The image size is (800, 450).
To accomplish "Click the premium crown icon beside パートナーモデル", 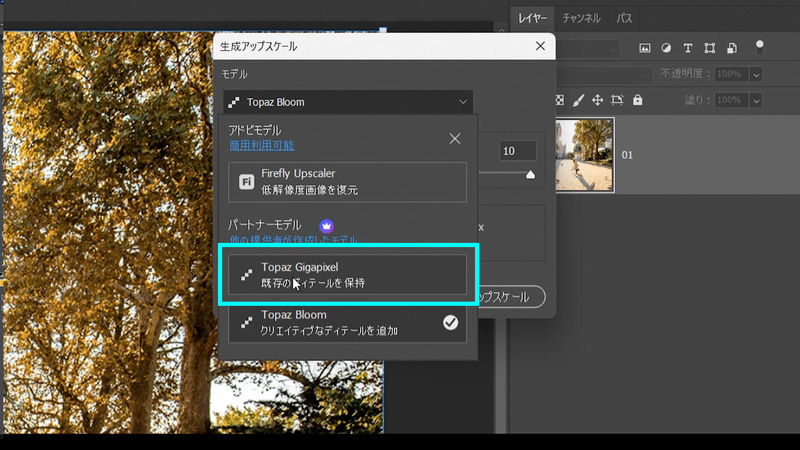I will pos(326,226).
